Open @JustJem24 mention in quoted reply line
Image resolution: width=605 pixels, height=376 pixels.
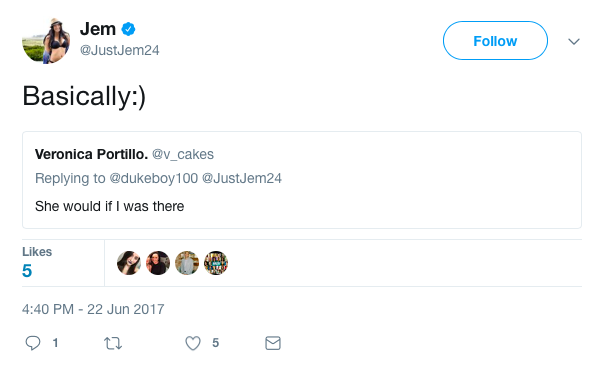click(242, 178)
